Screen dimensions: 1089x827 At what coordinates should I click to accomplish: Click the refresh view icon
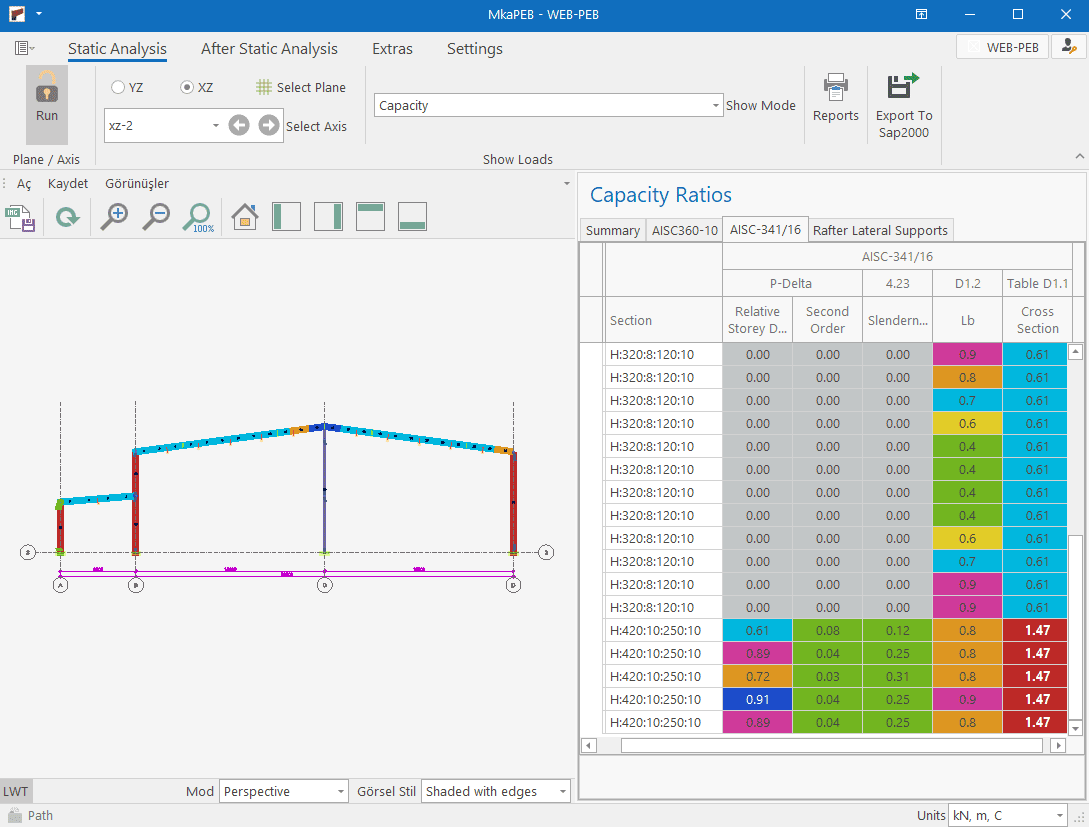67,217
